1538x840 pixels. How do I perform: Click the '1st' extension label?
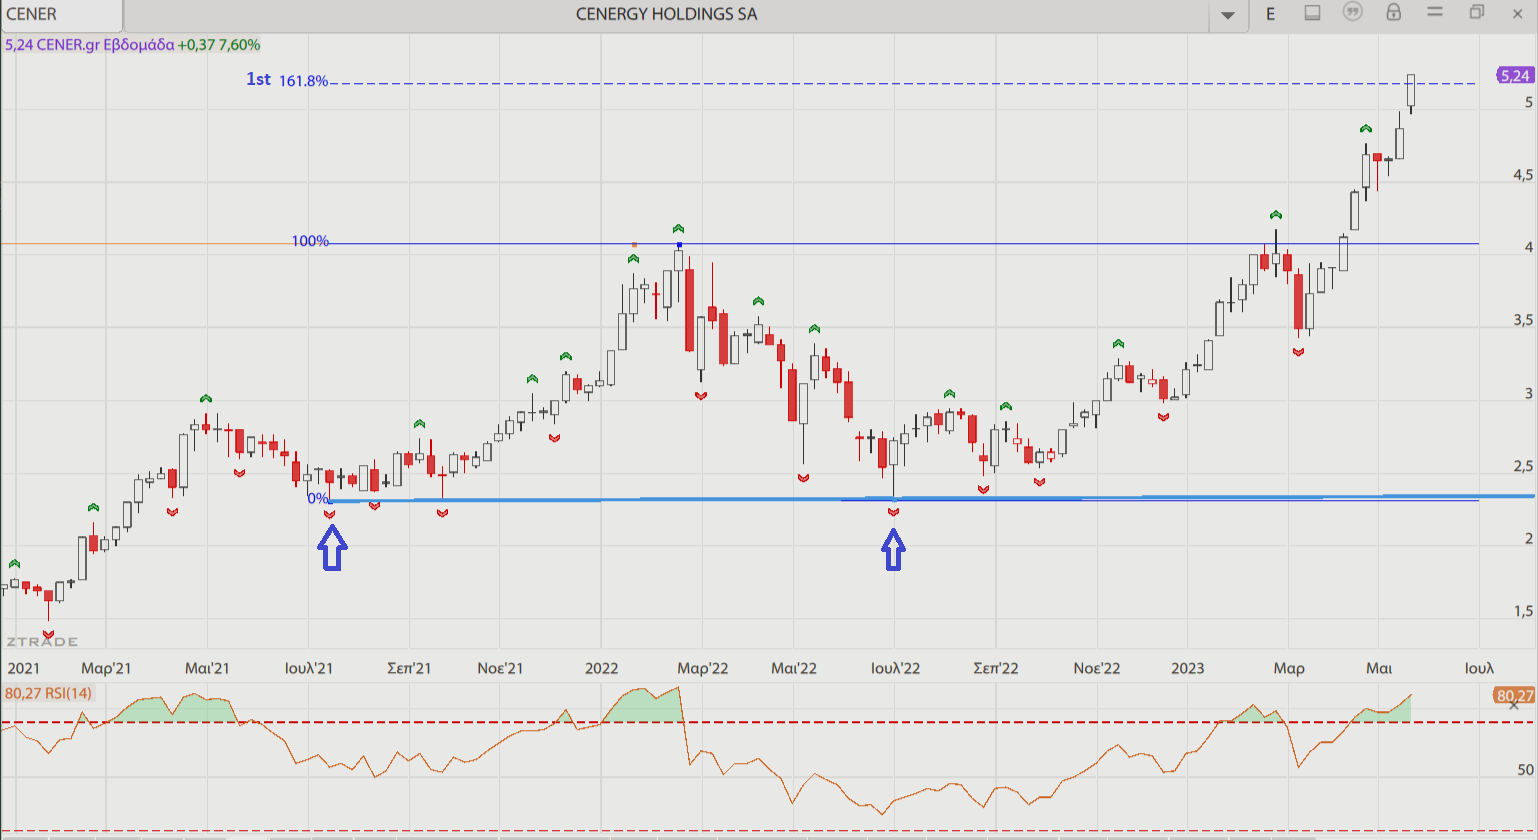(x=258, y=80)
